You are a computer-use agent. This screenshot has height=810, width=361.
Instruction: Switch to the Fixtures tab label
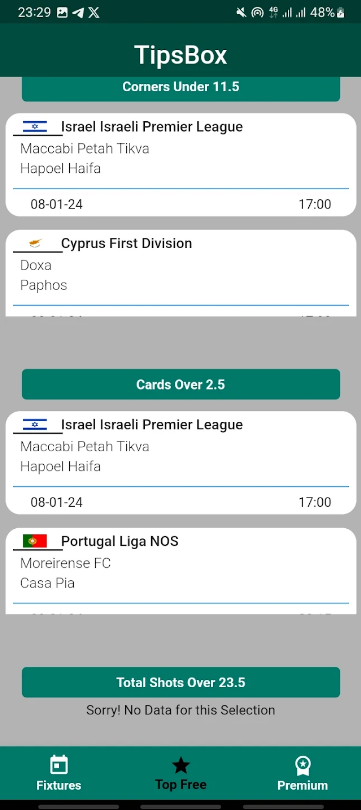point(59,785)
